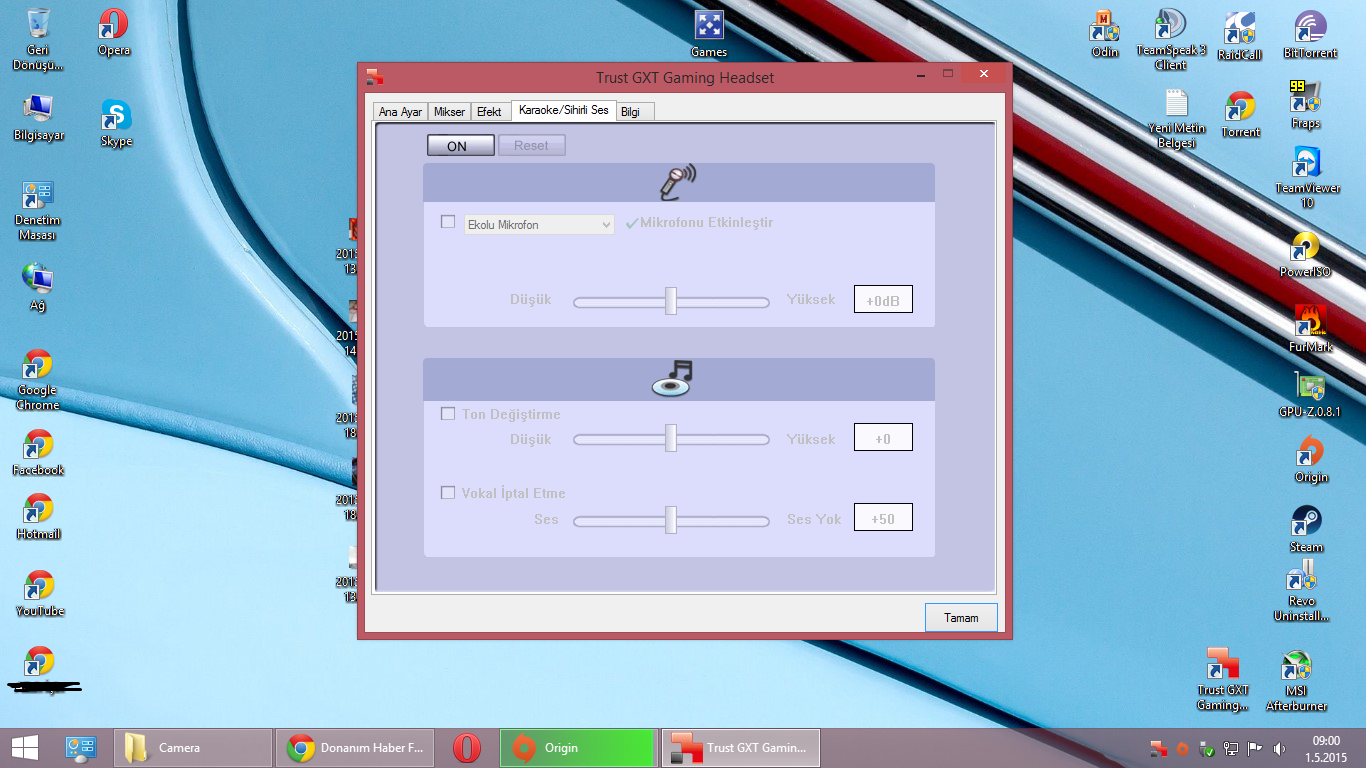Open the Steam desktop shortcut
The image size is (1366, 768).
coord(1306,529)
